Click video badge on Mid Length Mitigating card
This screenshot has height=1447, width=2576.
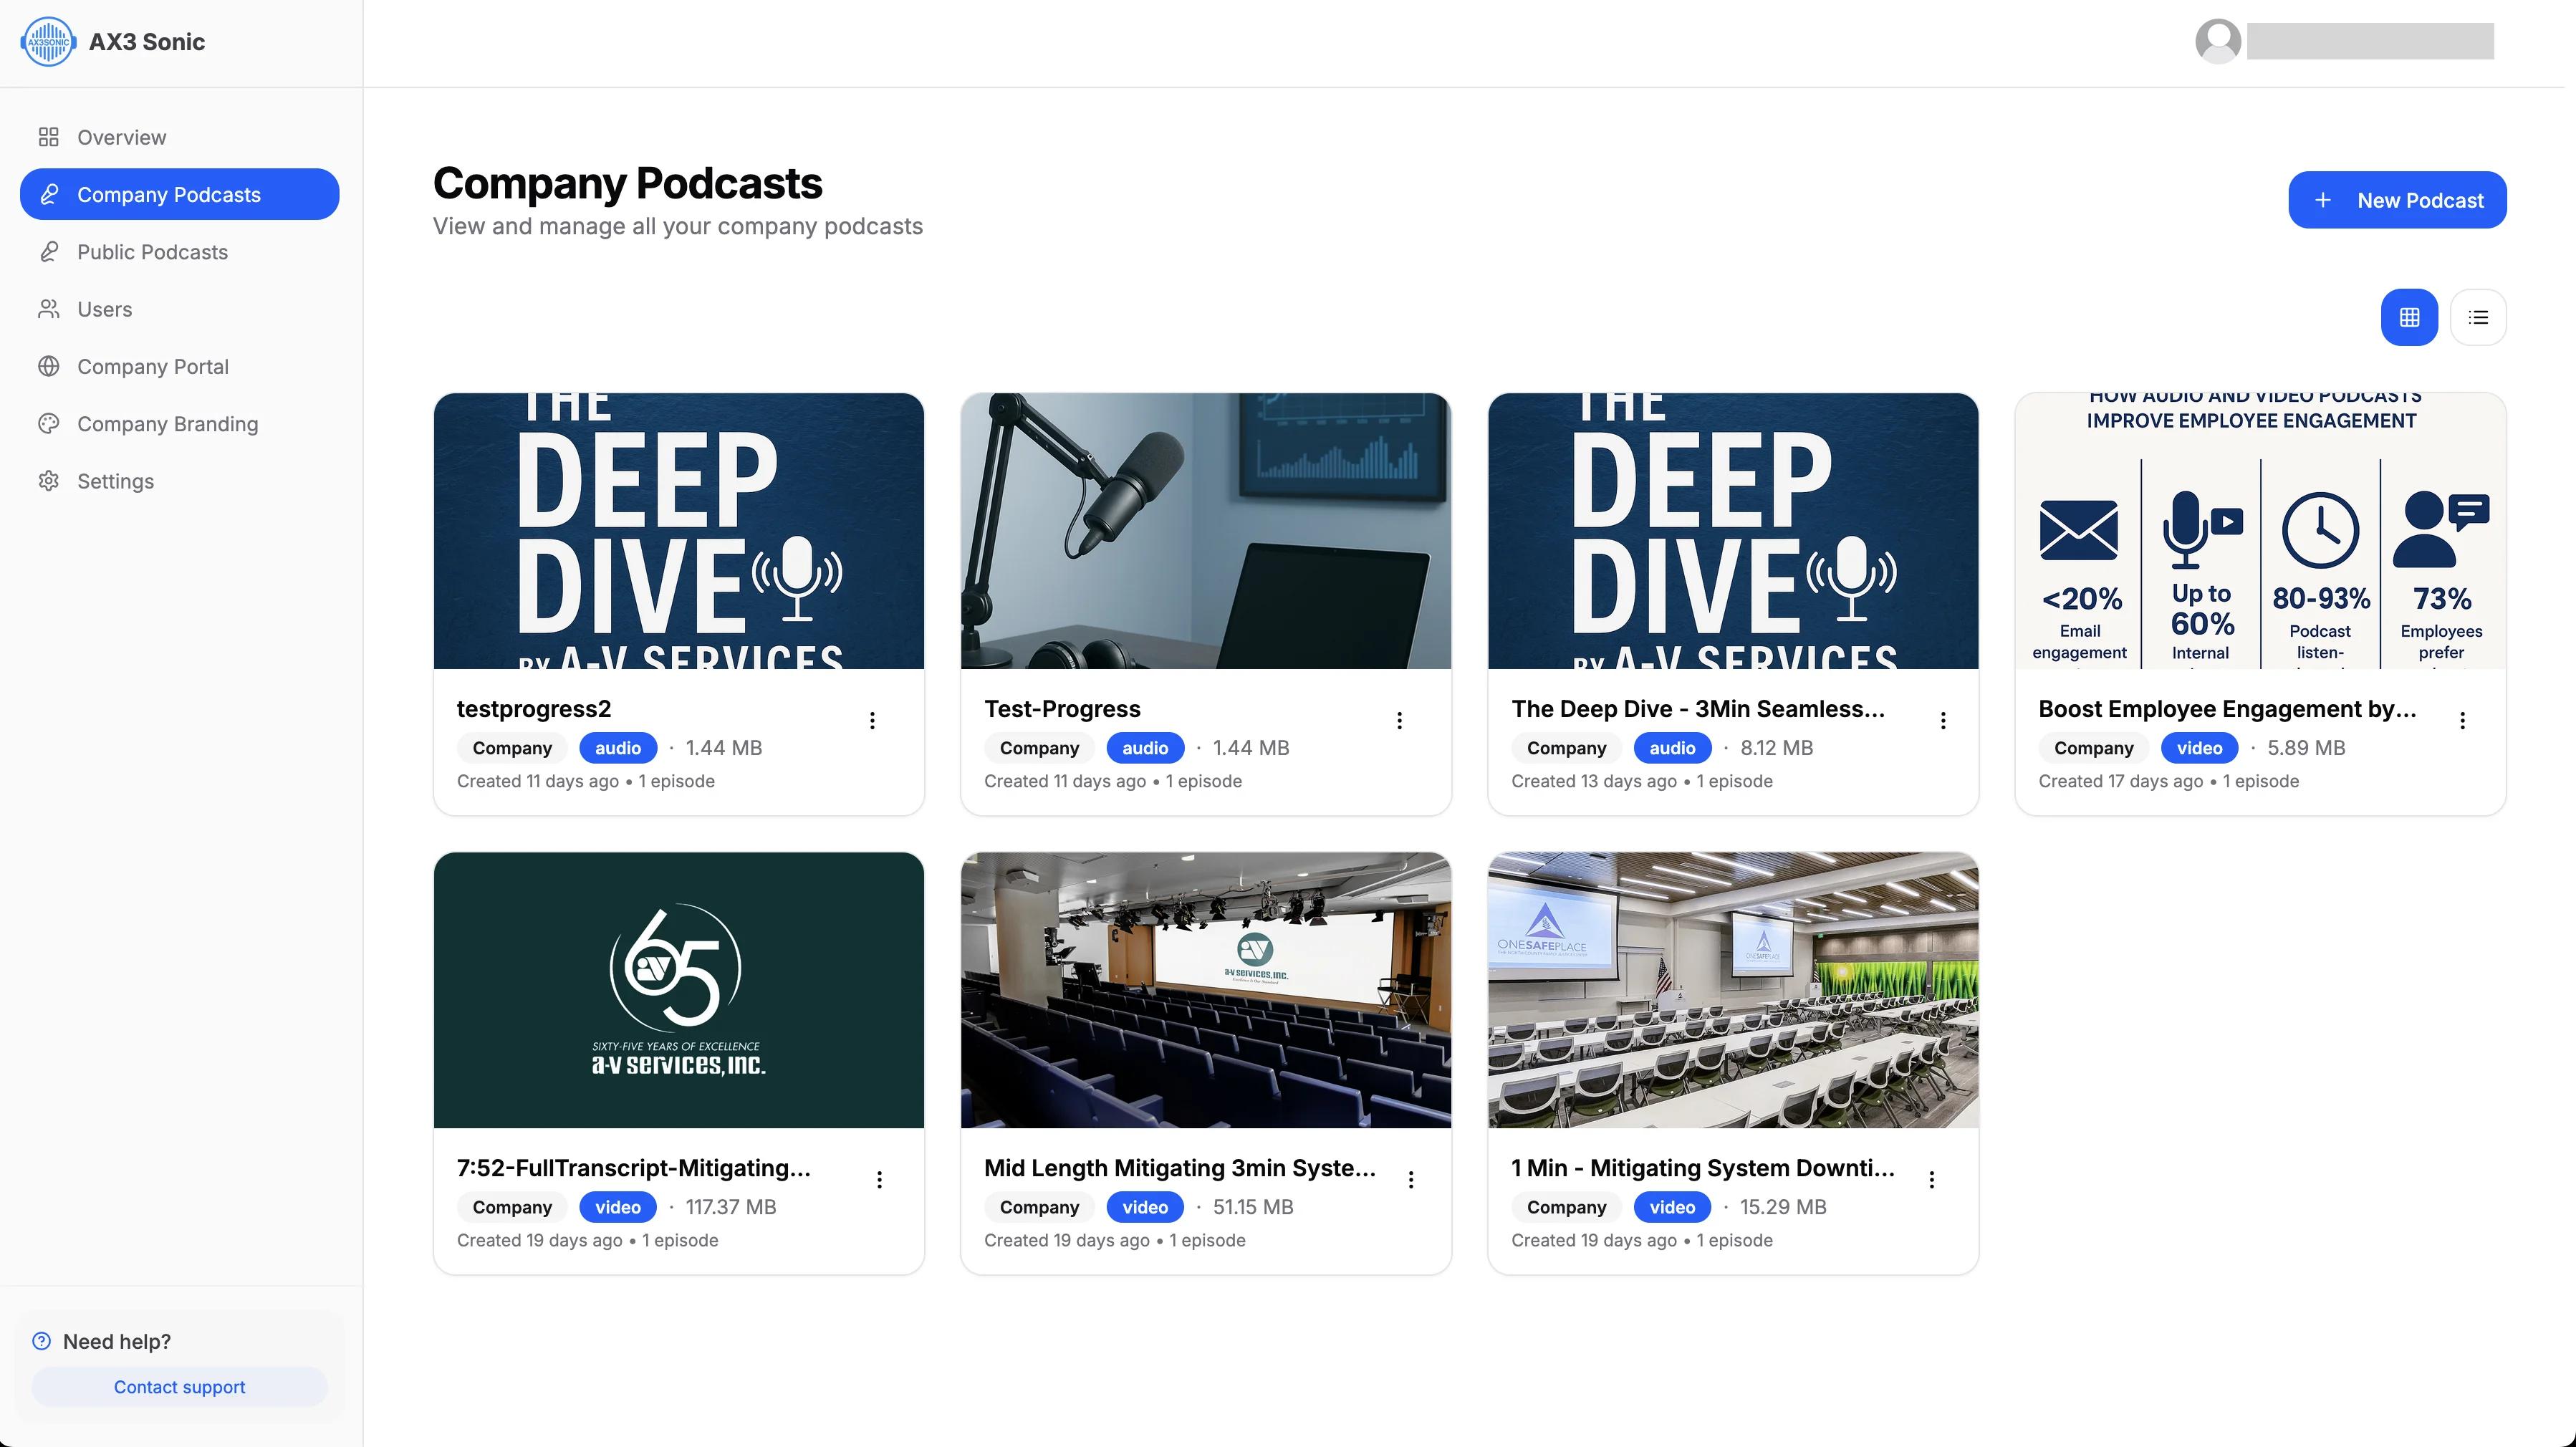pyautogui.click(x=1145, y=1207)
